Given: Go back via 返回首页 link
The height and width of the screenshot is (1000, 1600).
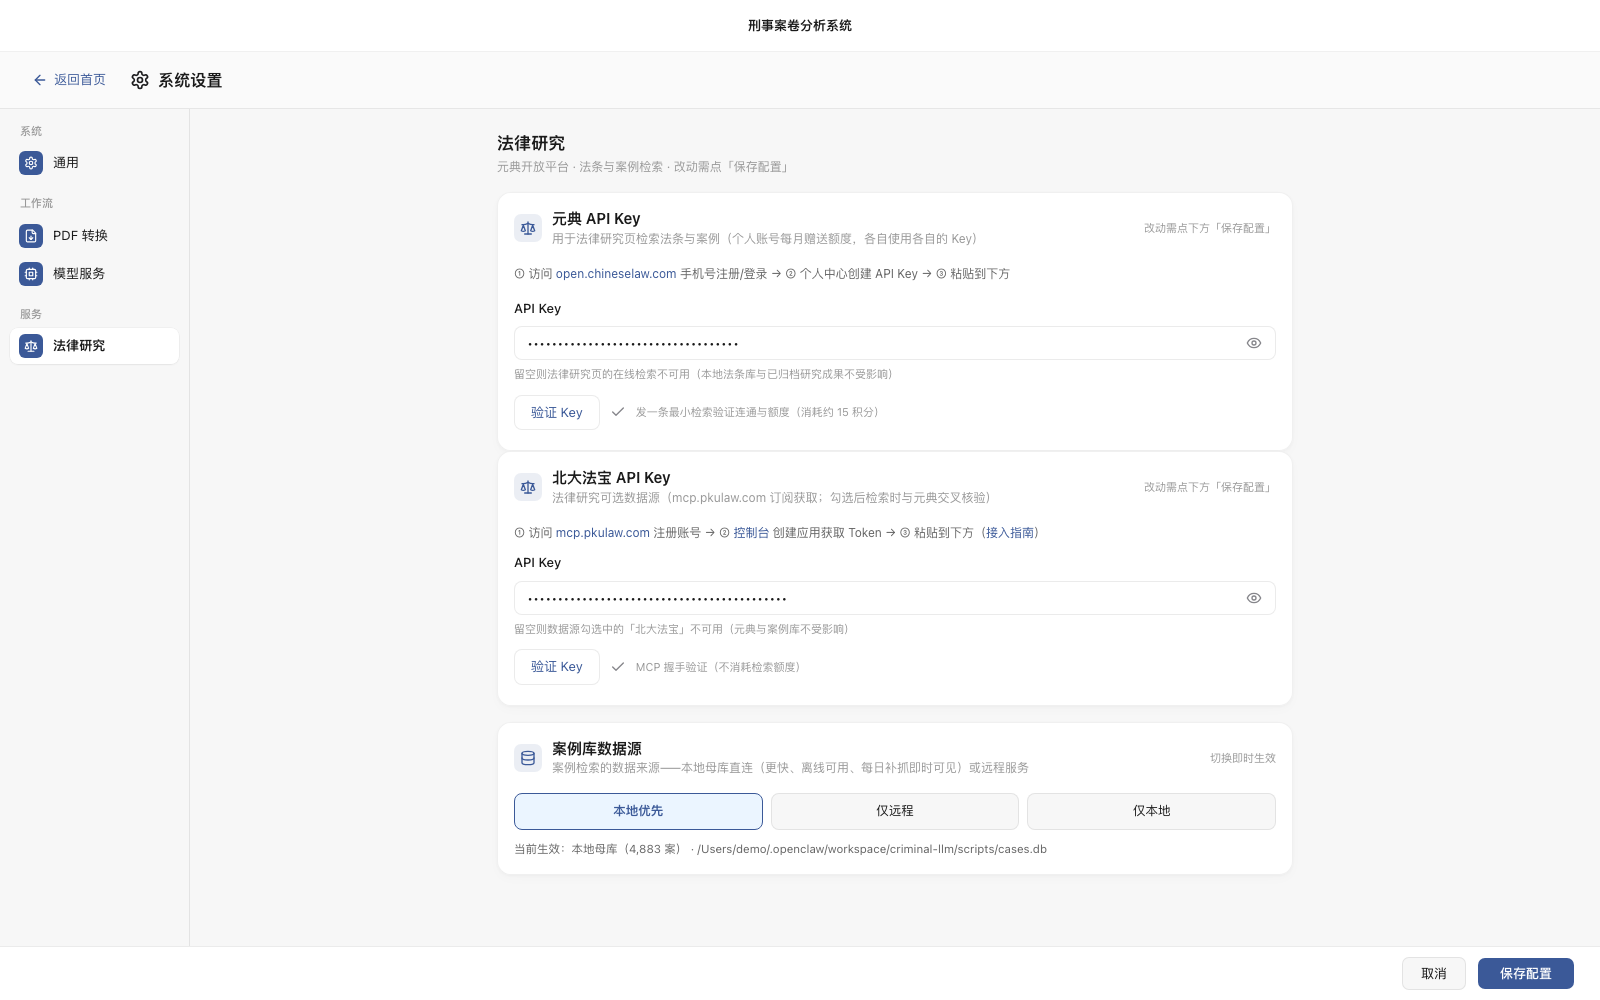Looking at the screenshot, I should (x=69, y=80).
